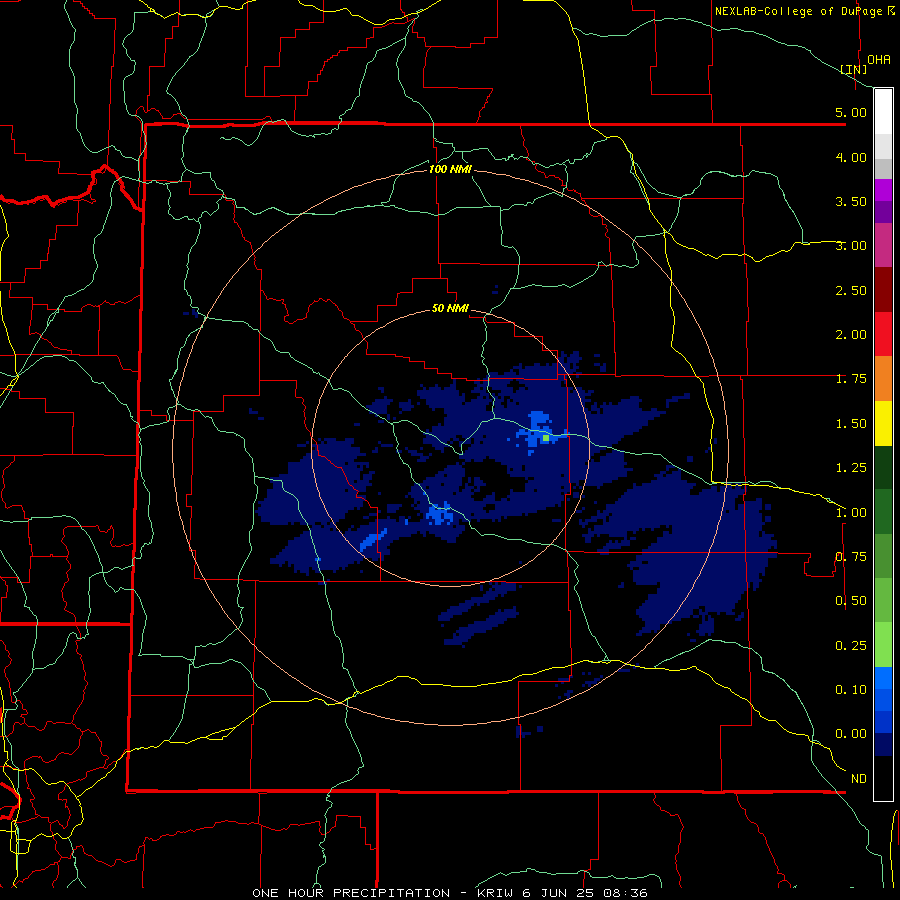Click the OHA product label above legend

point(879,59)
